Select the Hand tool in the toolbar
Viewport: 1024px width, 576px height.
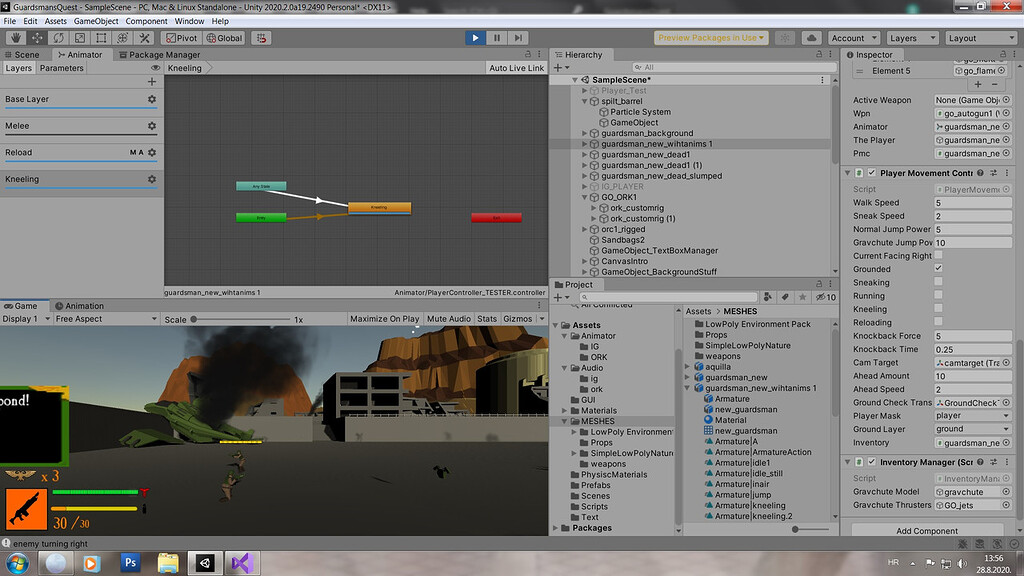tap(17, 38)
